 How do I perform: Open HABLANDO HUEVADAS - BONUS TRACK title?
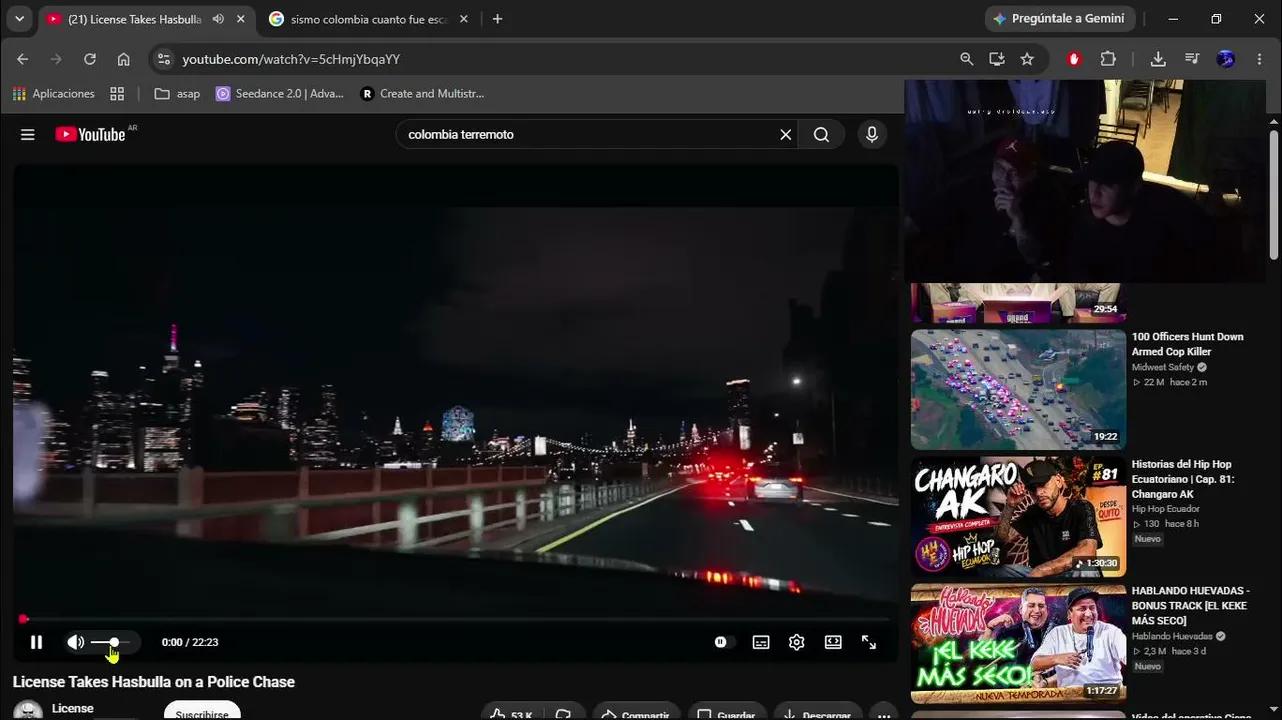[1190, 606]
